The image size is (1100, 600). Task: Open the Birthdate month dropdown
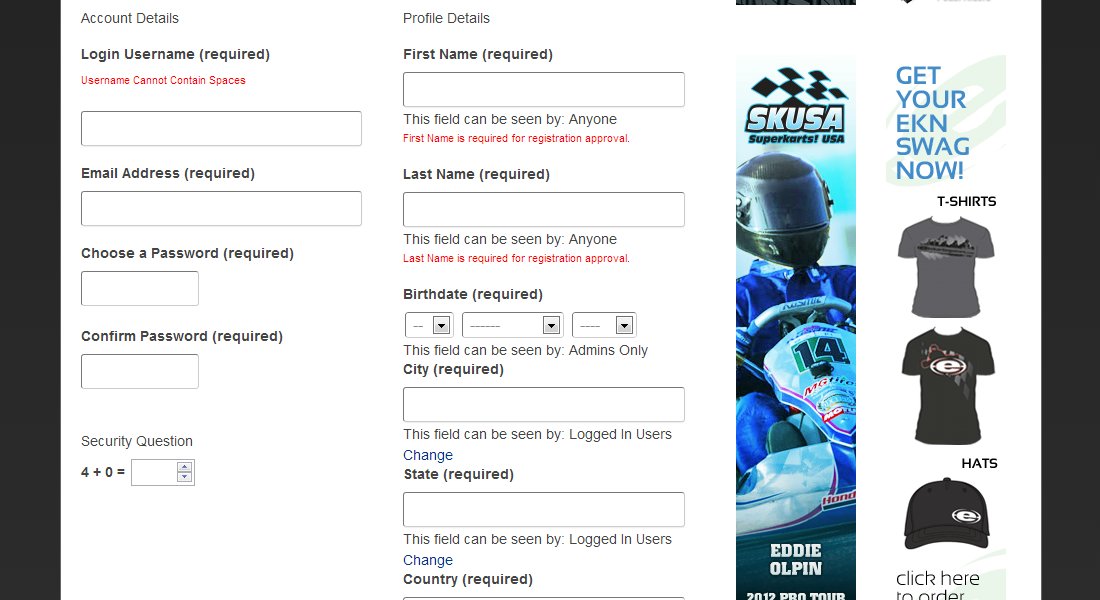coord(512,325)
